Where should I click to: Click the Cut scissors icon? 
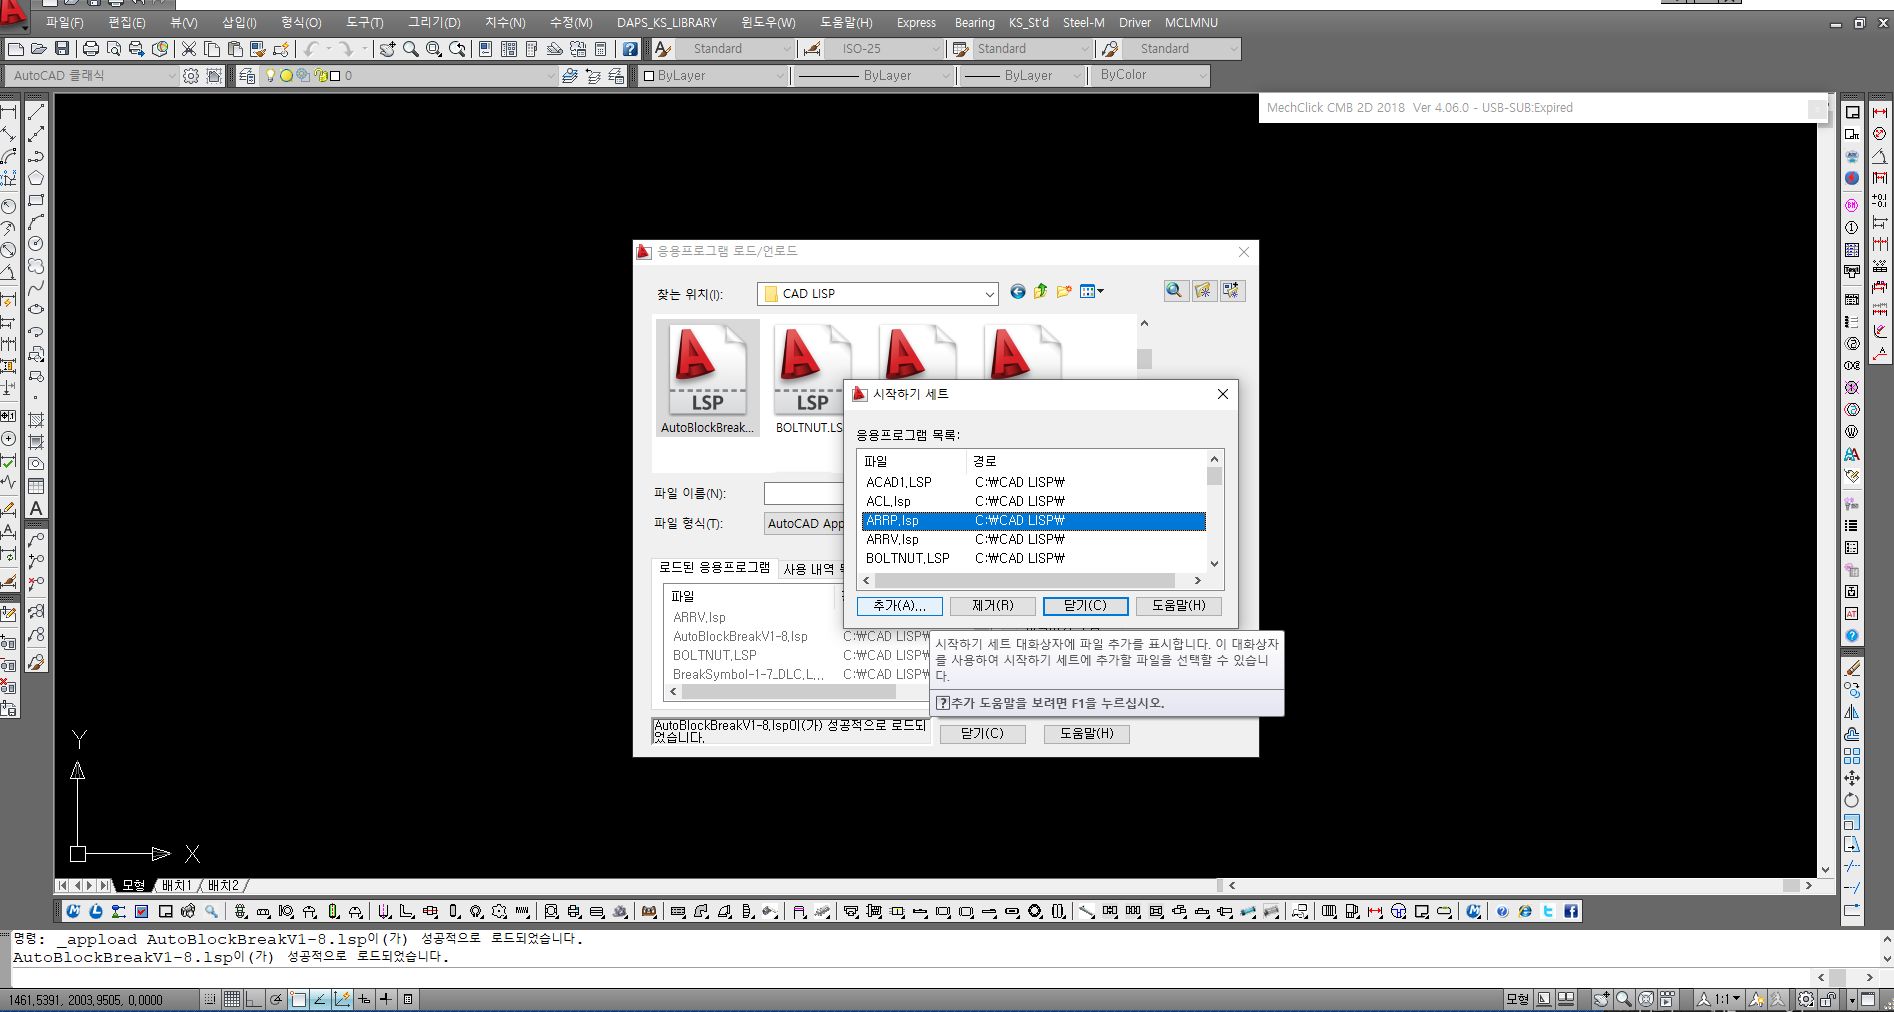point(188,49)
